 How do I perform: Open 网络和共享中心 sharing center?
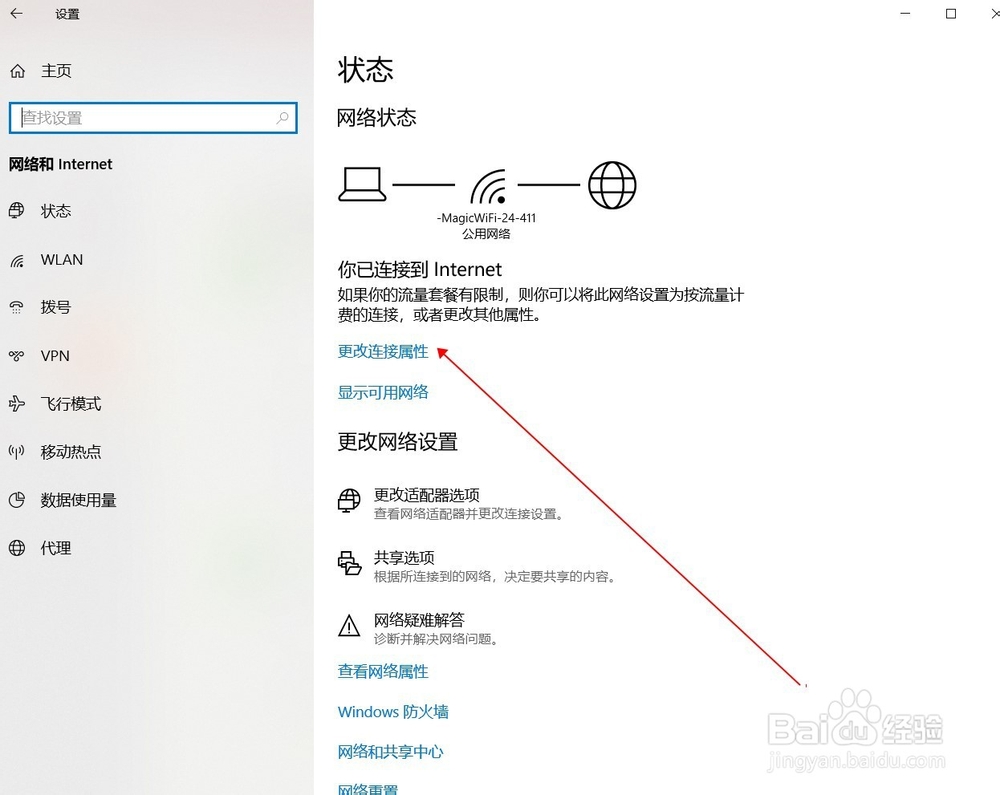pos(391,751)
